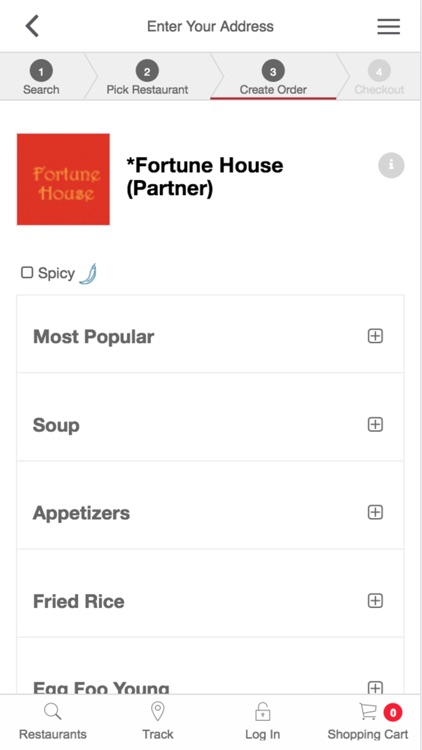The width and height of the screenshot is (422, 750).
Task: Go to step 1 Search
Action: (x=41, y=77)
